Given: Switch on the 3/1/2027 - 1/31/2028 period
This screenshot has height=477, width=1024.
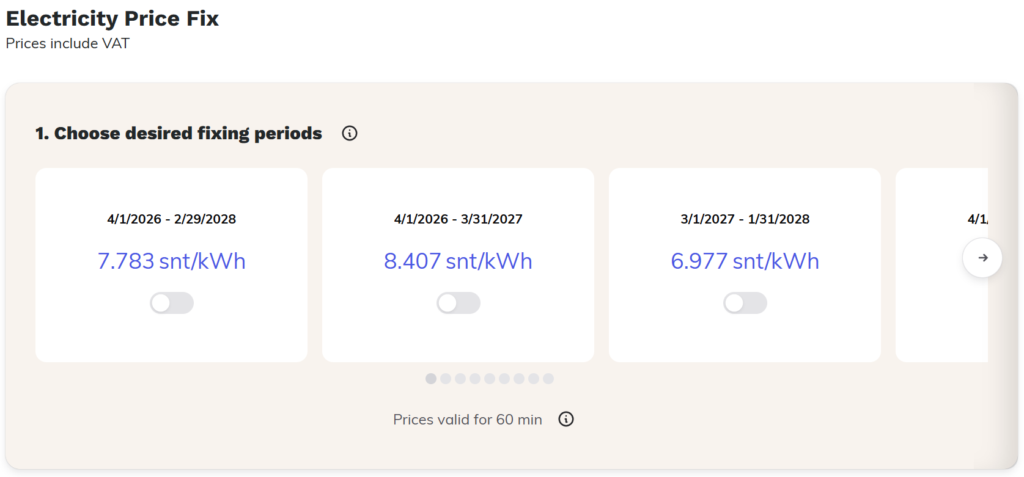Looking at the screenshot, I should tap(745, 303).
